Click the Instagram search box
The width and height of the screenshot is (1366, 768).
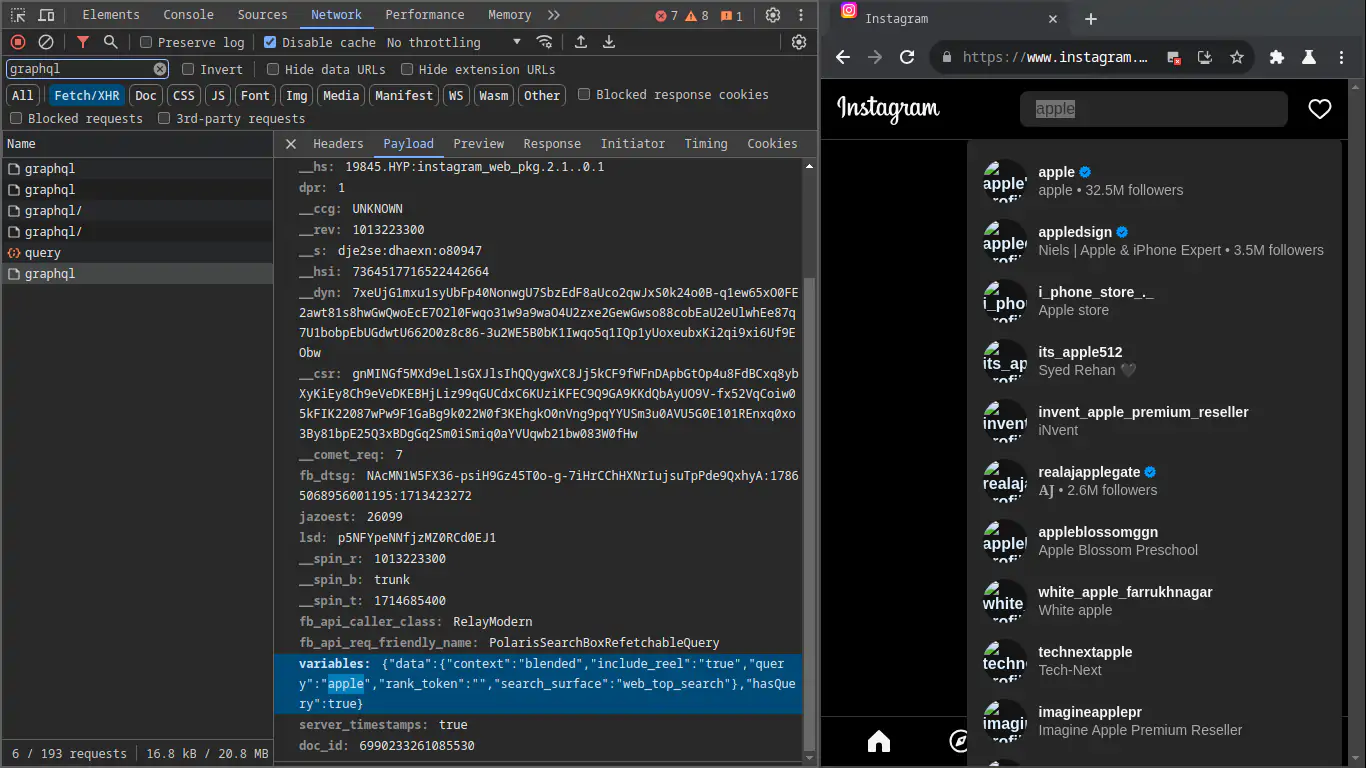coord(1154,109)
